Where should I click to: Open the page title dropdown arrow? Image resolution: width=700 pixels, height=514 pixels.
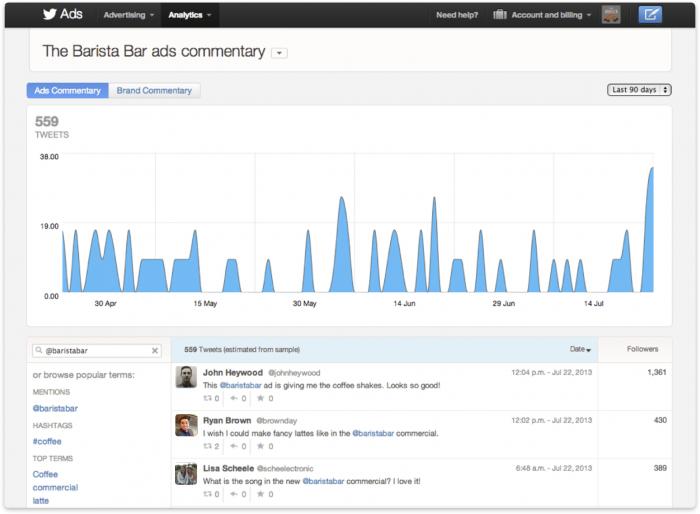point(279,53)
